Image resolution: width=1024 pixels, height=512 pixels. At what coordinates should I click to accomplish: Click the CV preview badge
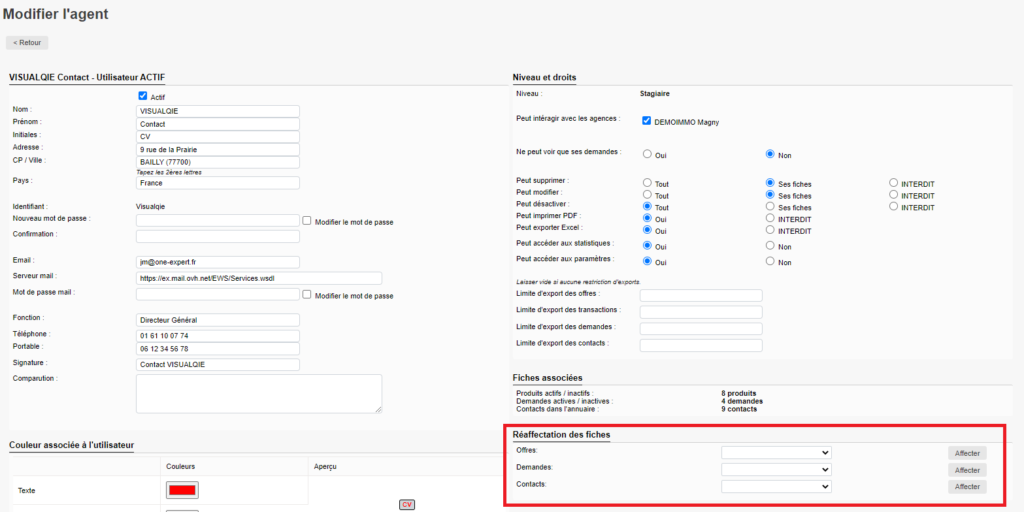[x=407, y=505]
